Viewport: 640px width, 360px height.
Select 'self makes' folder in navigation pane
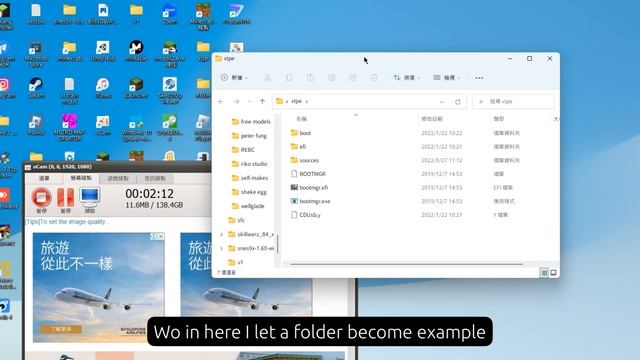tap(249, 178)
